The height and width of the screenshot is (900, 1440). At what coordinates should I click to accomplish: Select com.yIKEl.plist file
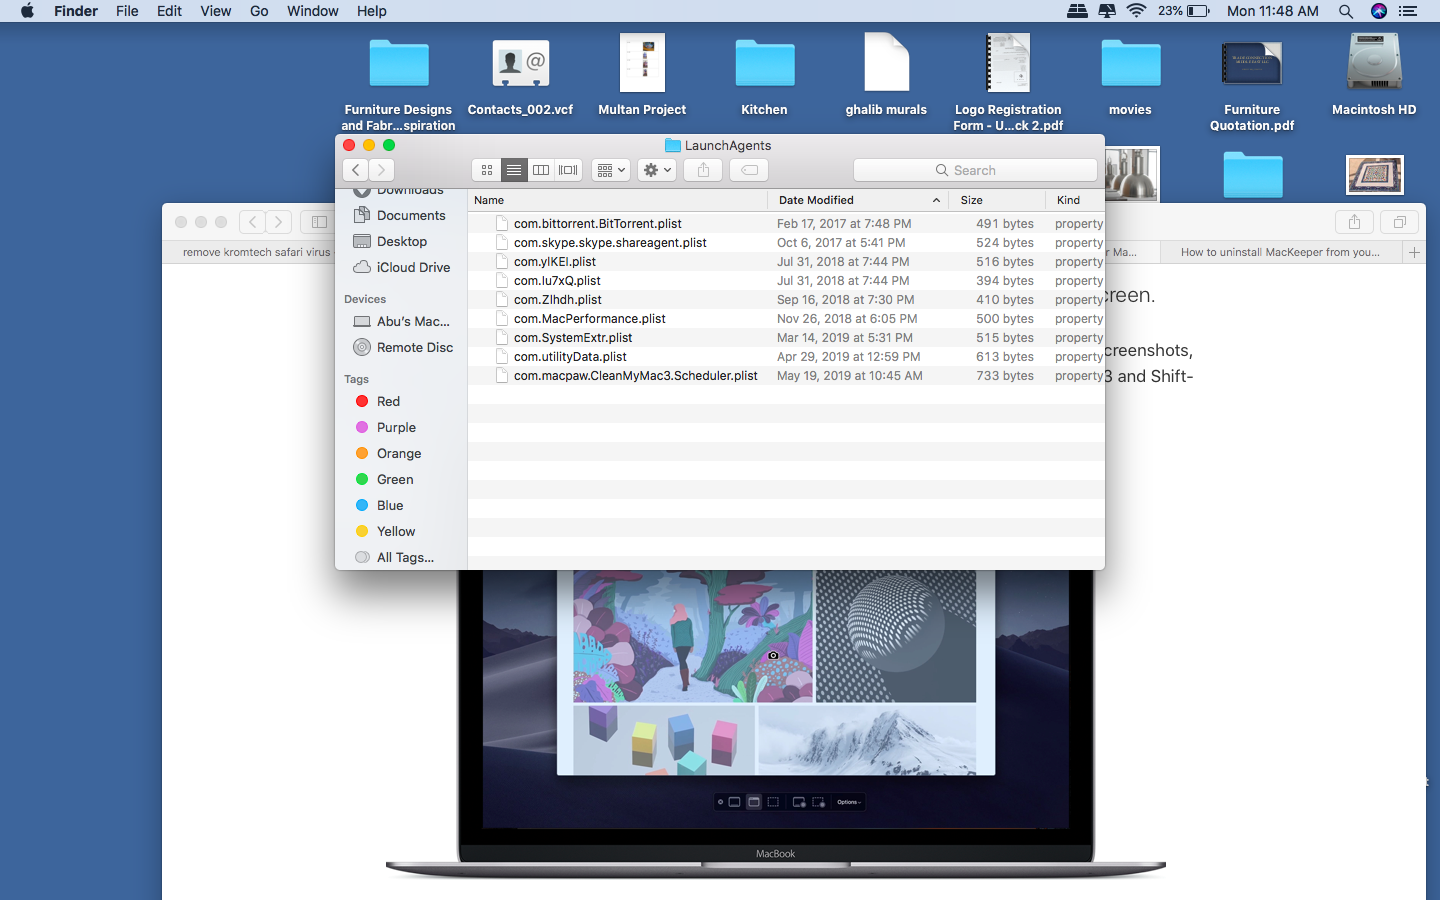(x=786, y=261)
